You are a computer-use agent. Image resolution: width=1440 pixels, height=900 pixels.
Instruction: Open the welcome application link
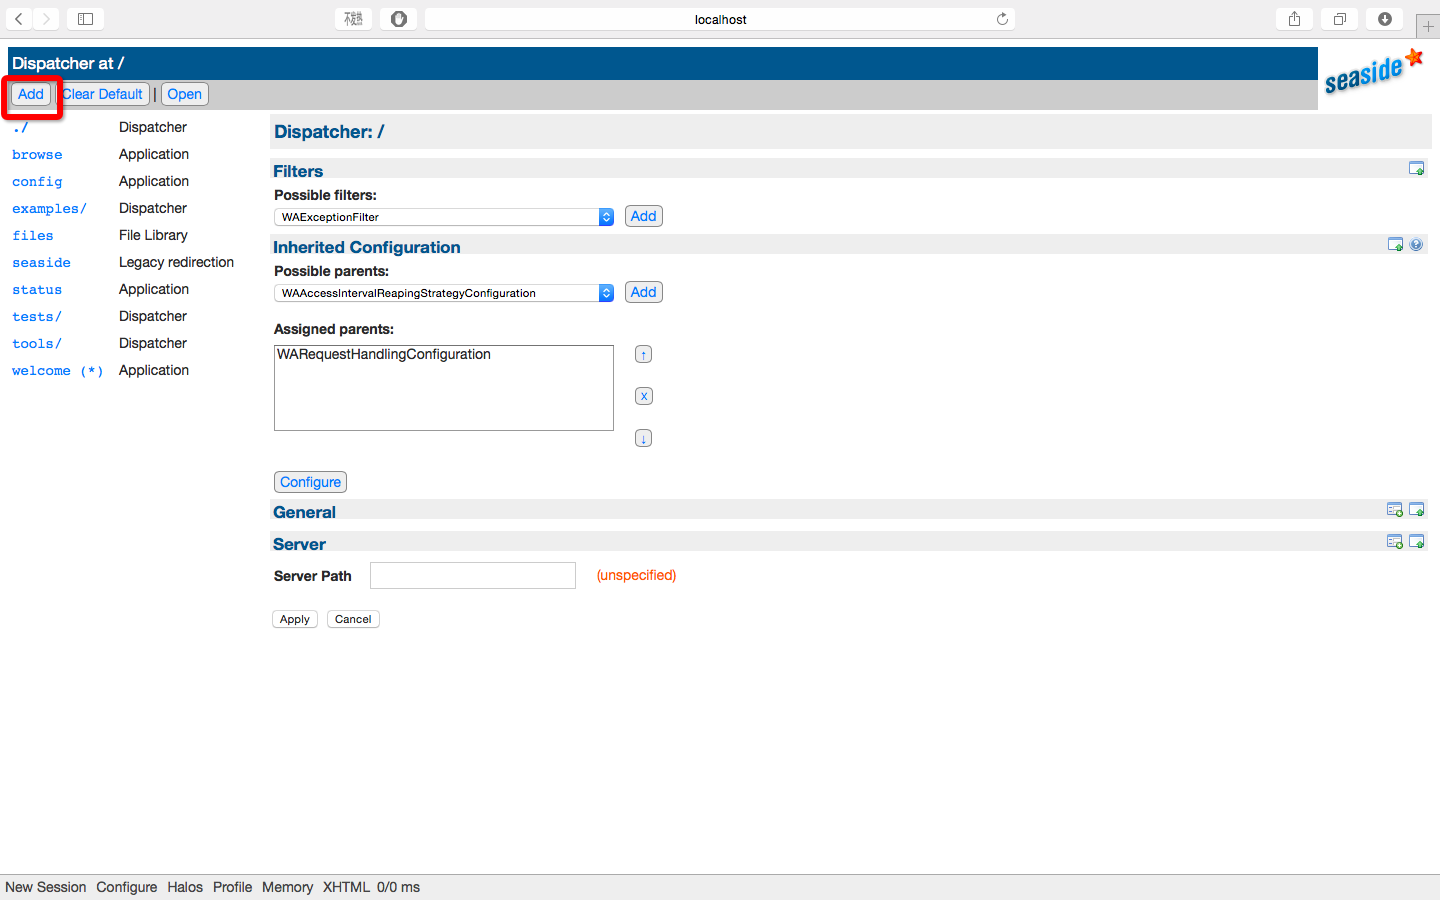click(41, 371)
